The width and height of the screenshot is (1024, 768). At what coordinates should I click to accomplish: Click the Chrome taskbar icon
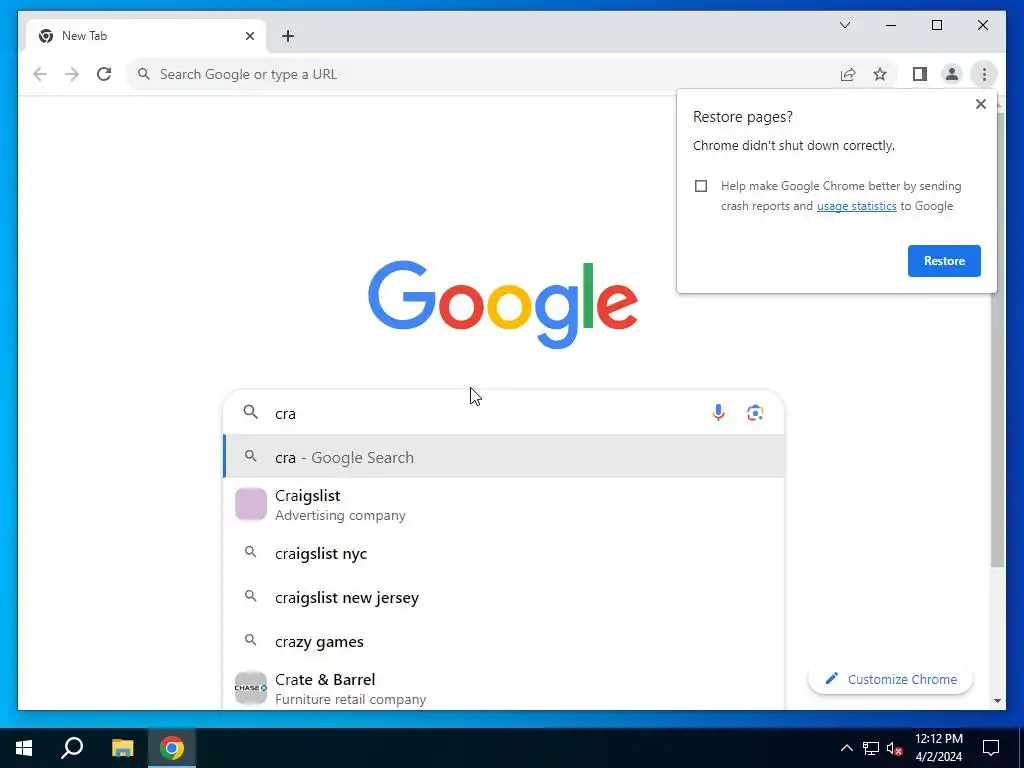pyautogui.click(x=172, y=748)
